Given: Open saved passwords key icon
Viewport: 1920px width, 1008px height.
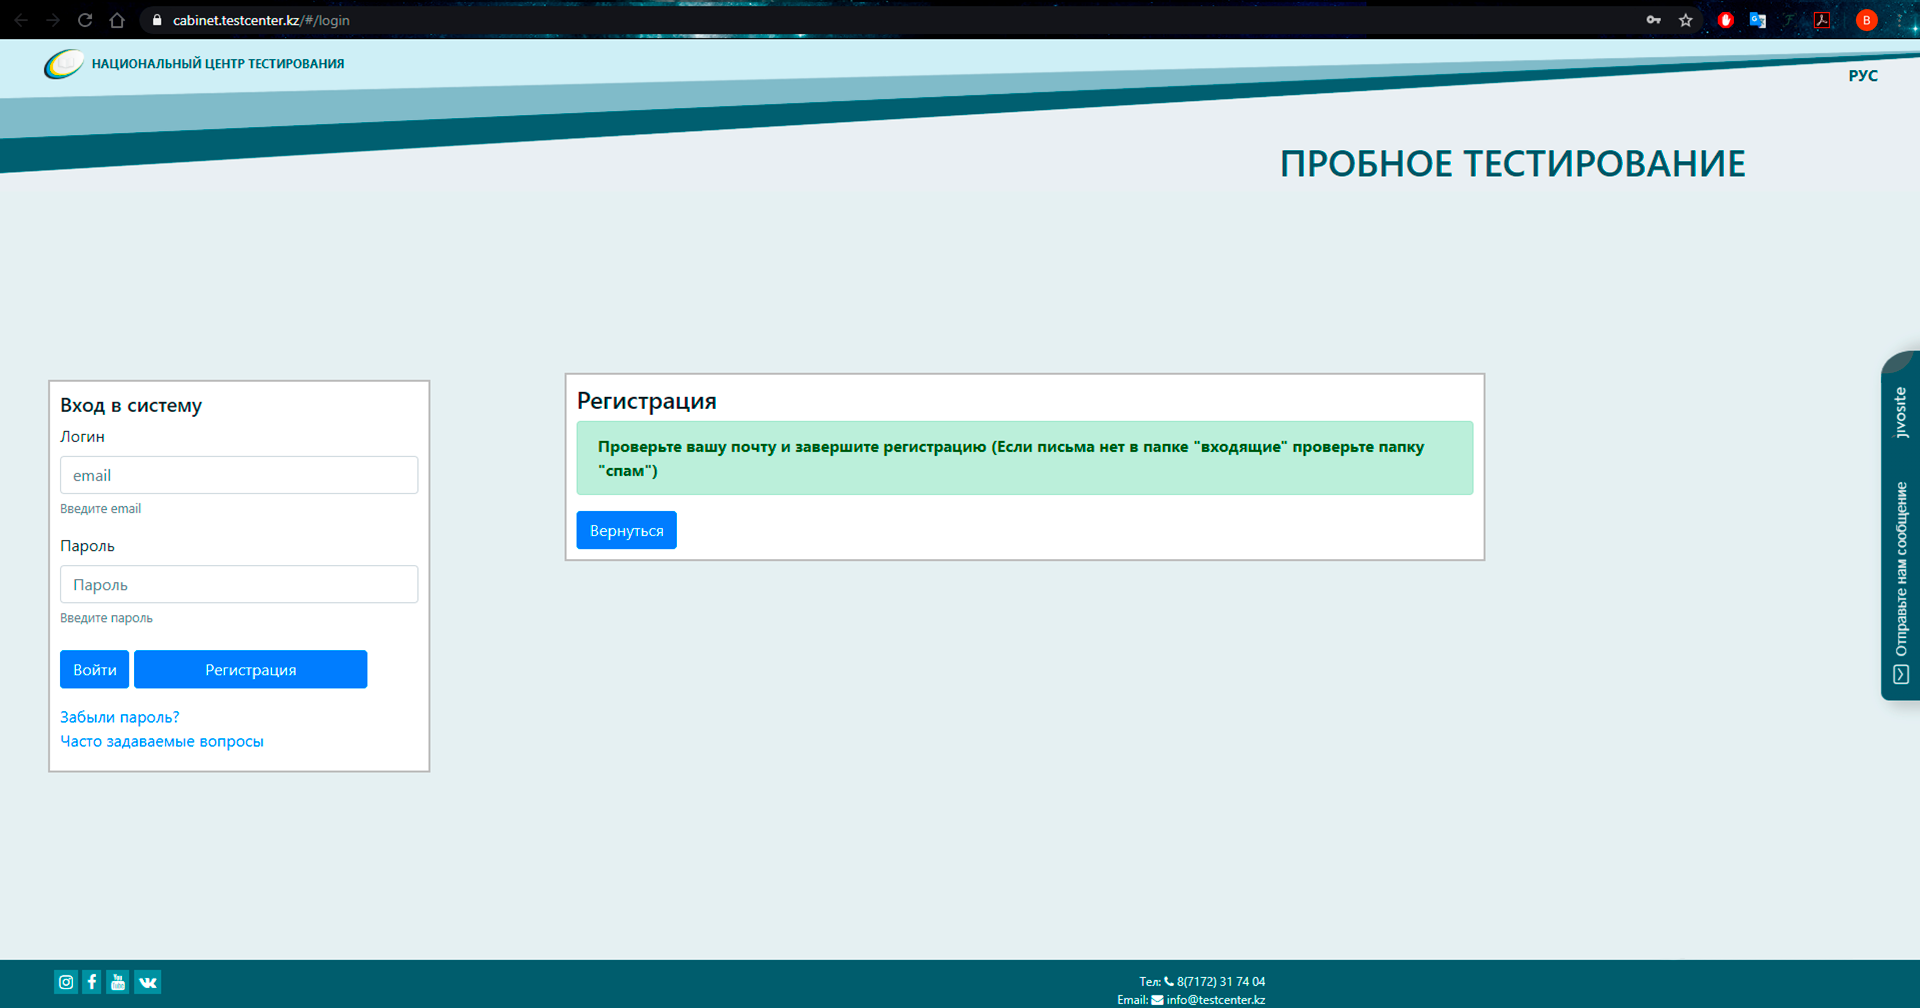Looking at the screenshot, I should point(1654,20).
